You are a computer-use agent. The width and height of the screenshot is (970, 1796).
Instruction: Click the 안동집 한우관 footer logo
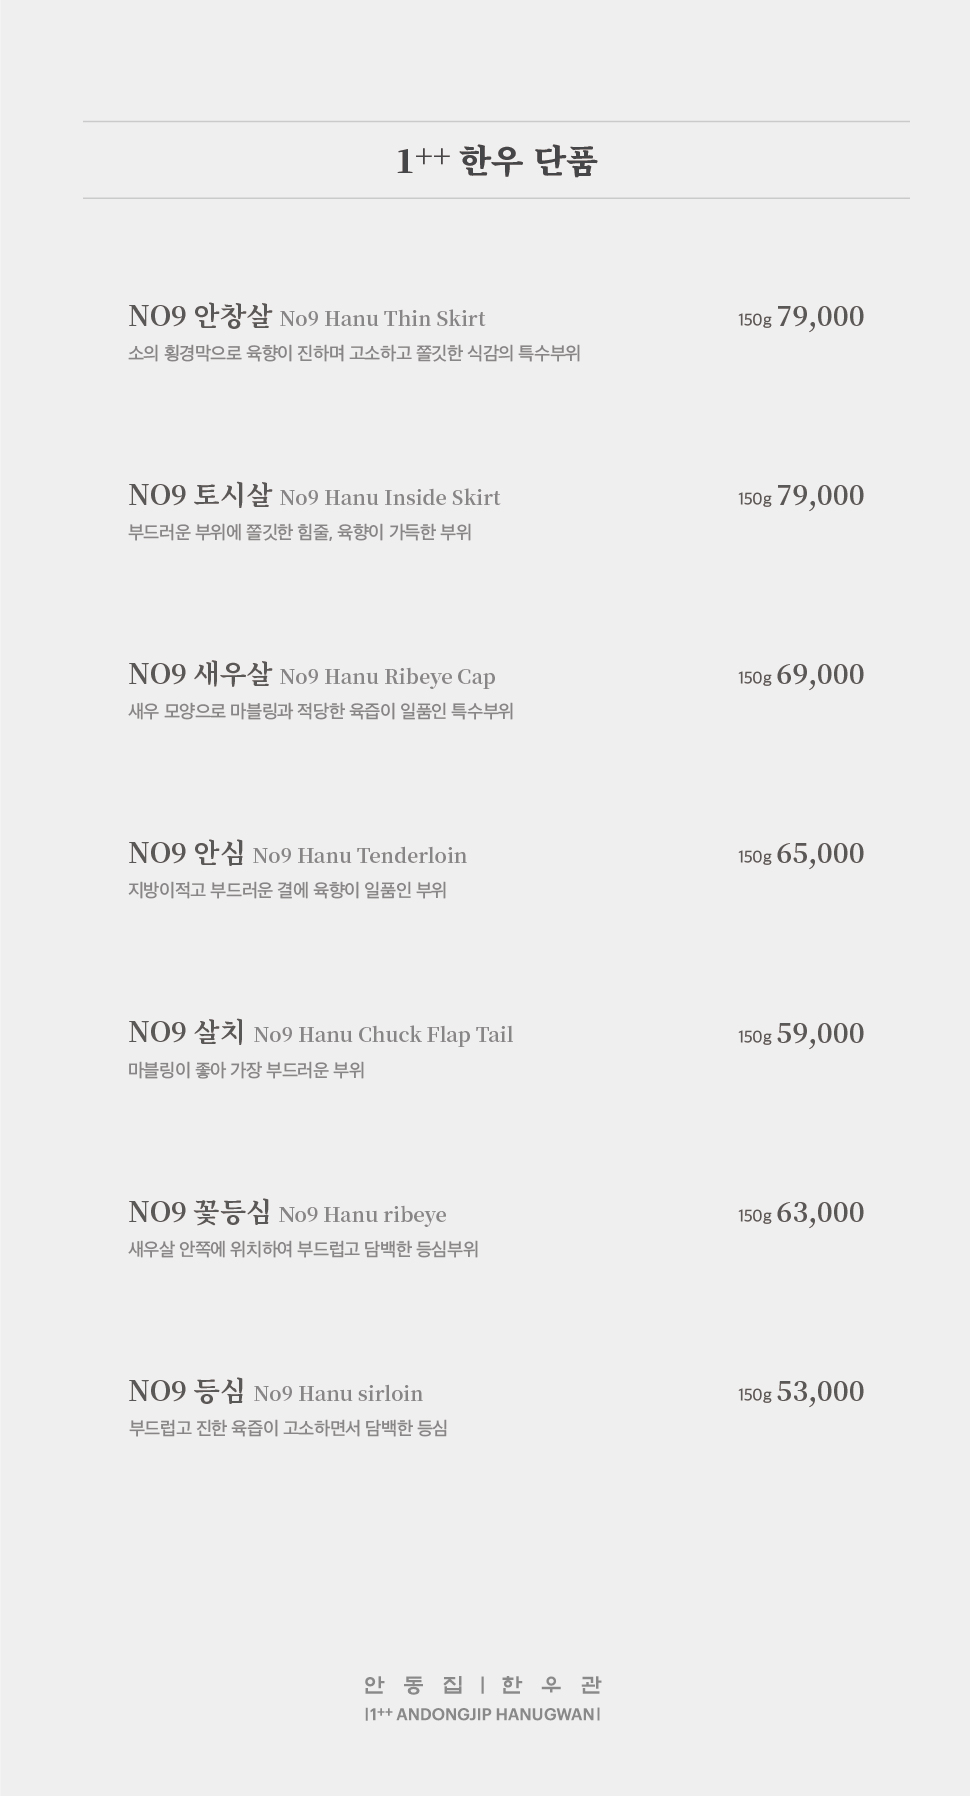pyautogui.click(x=483, y=1685)
